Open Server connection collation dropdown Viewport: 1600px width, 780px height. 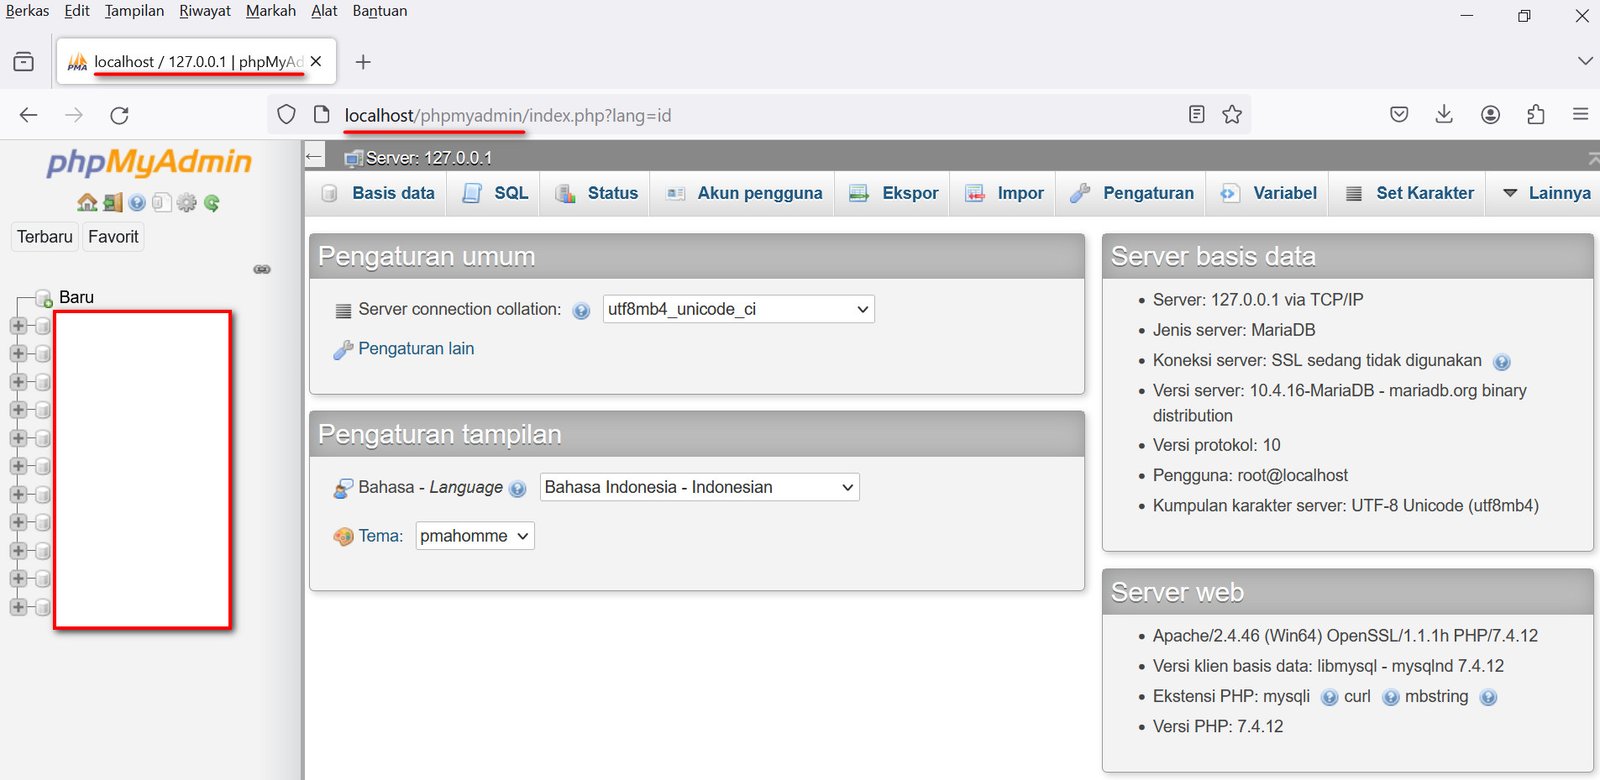(x=738, y=309)
